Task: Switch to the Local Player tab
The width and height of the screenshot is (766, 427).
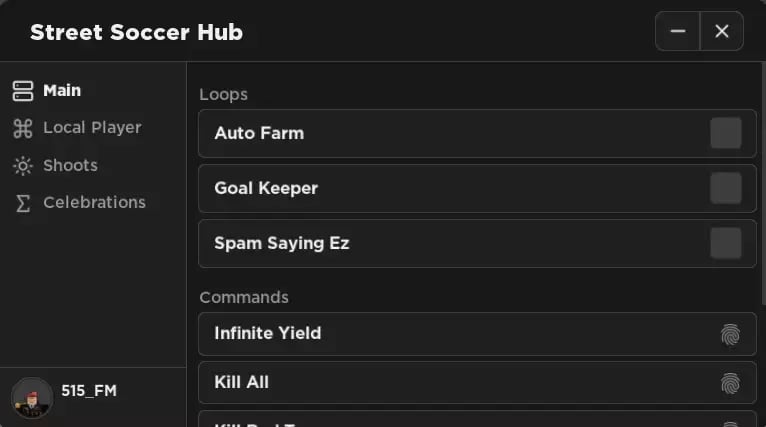Action: [92, 128]
